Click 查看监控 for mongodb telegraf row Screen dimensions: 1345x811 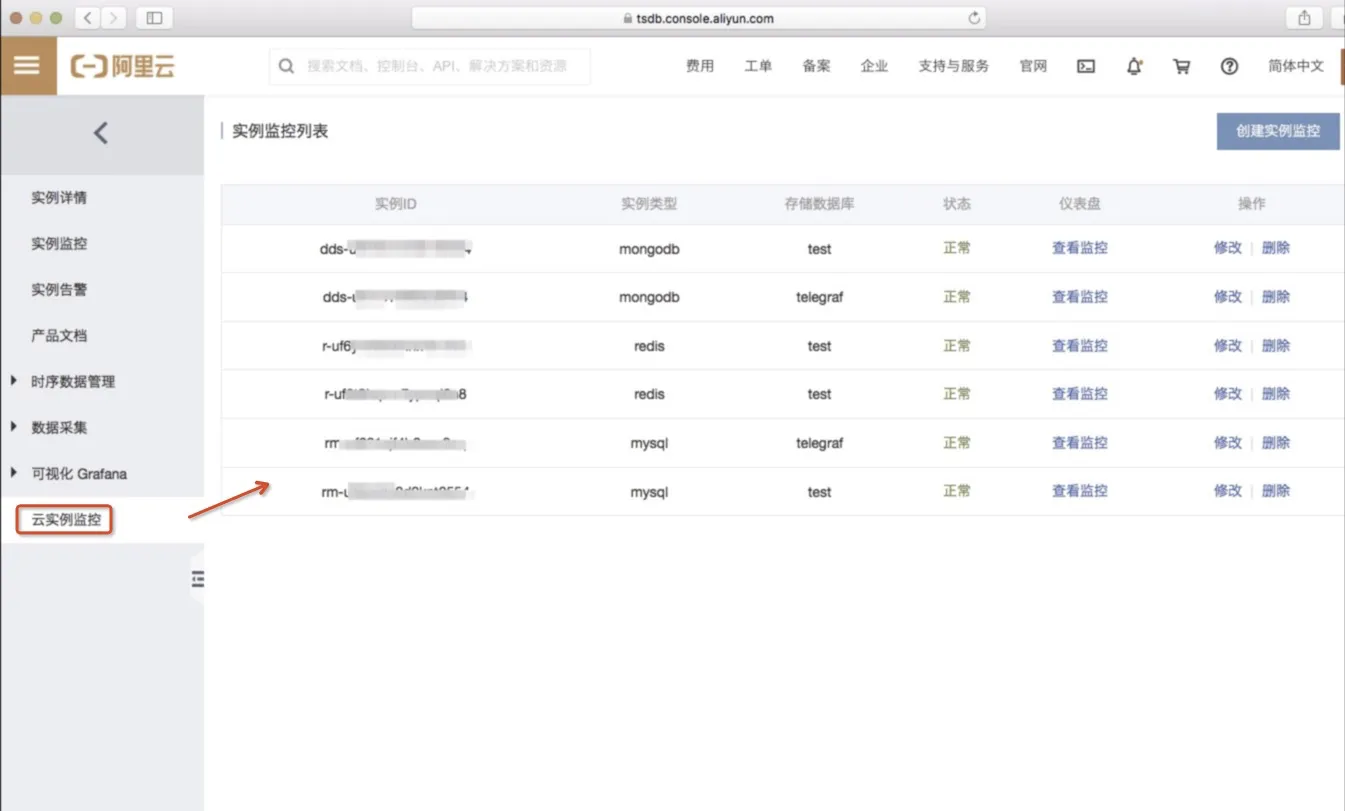pyautogui.click(x=1080, y=297)
